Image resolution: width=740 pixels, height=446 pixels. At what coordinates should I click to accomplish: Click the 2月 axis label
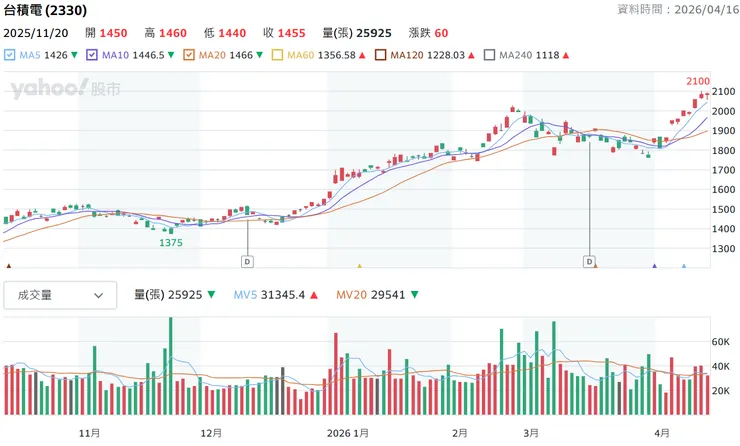click(459, 433)
